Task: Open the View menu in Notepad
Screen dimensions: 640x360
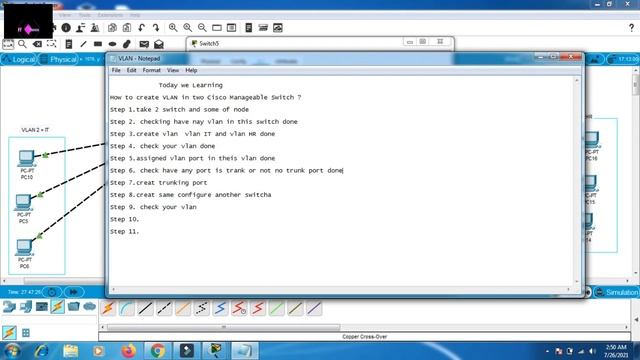Action: click(173, 70)
